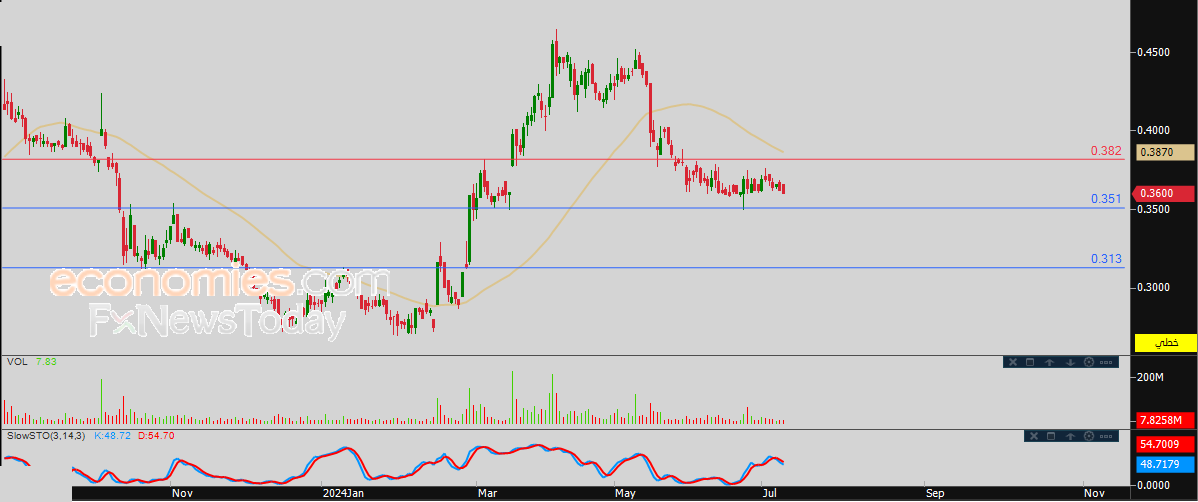
Task: Click the 0.3000 price axis label
Action: coord(1154,287)
